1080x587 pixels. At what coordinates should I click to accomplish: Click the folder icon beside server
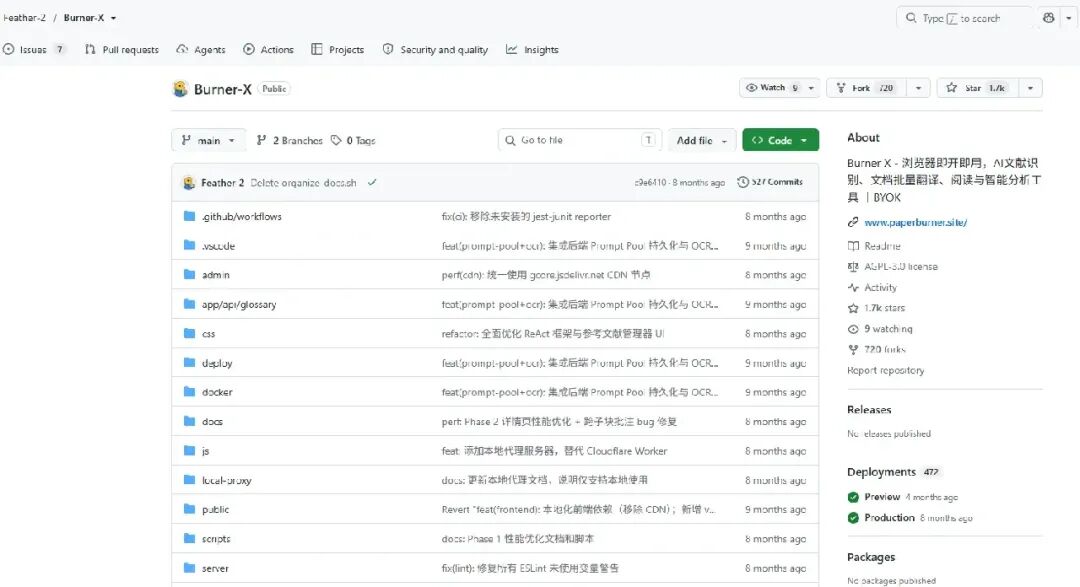189,568
